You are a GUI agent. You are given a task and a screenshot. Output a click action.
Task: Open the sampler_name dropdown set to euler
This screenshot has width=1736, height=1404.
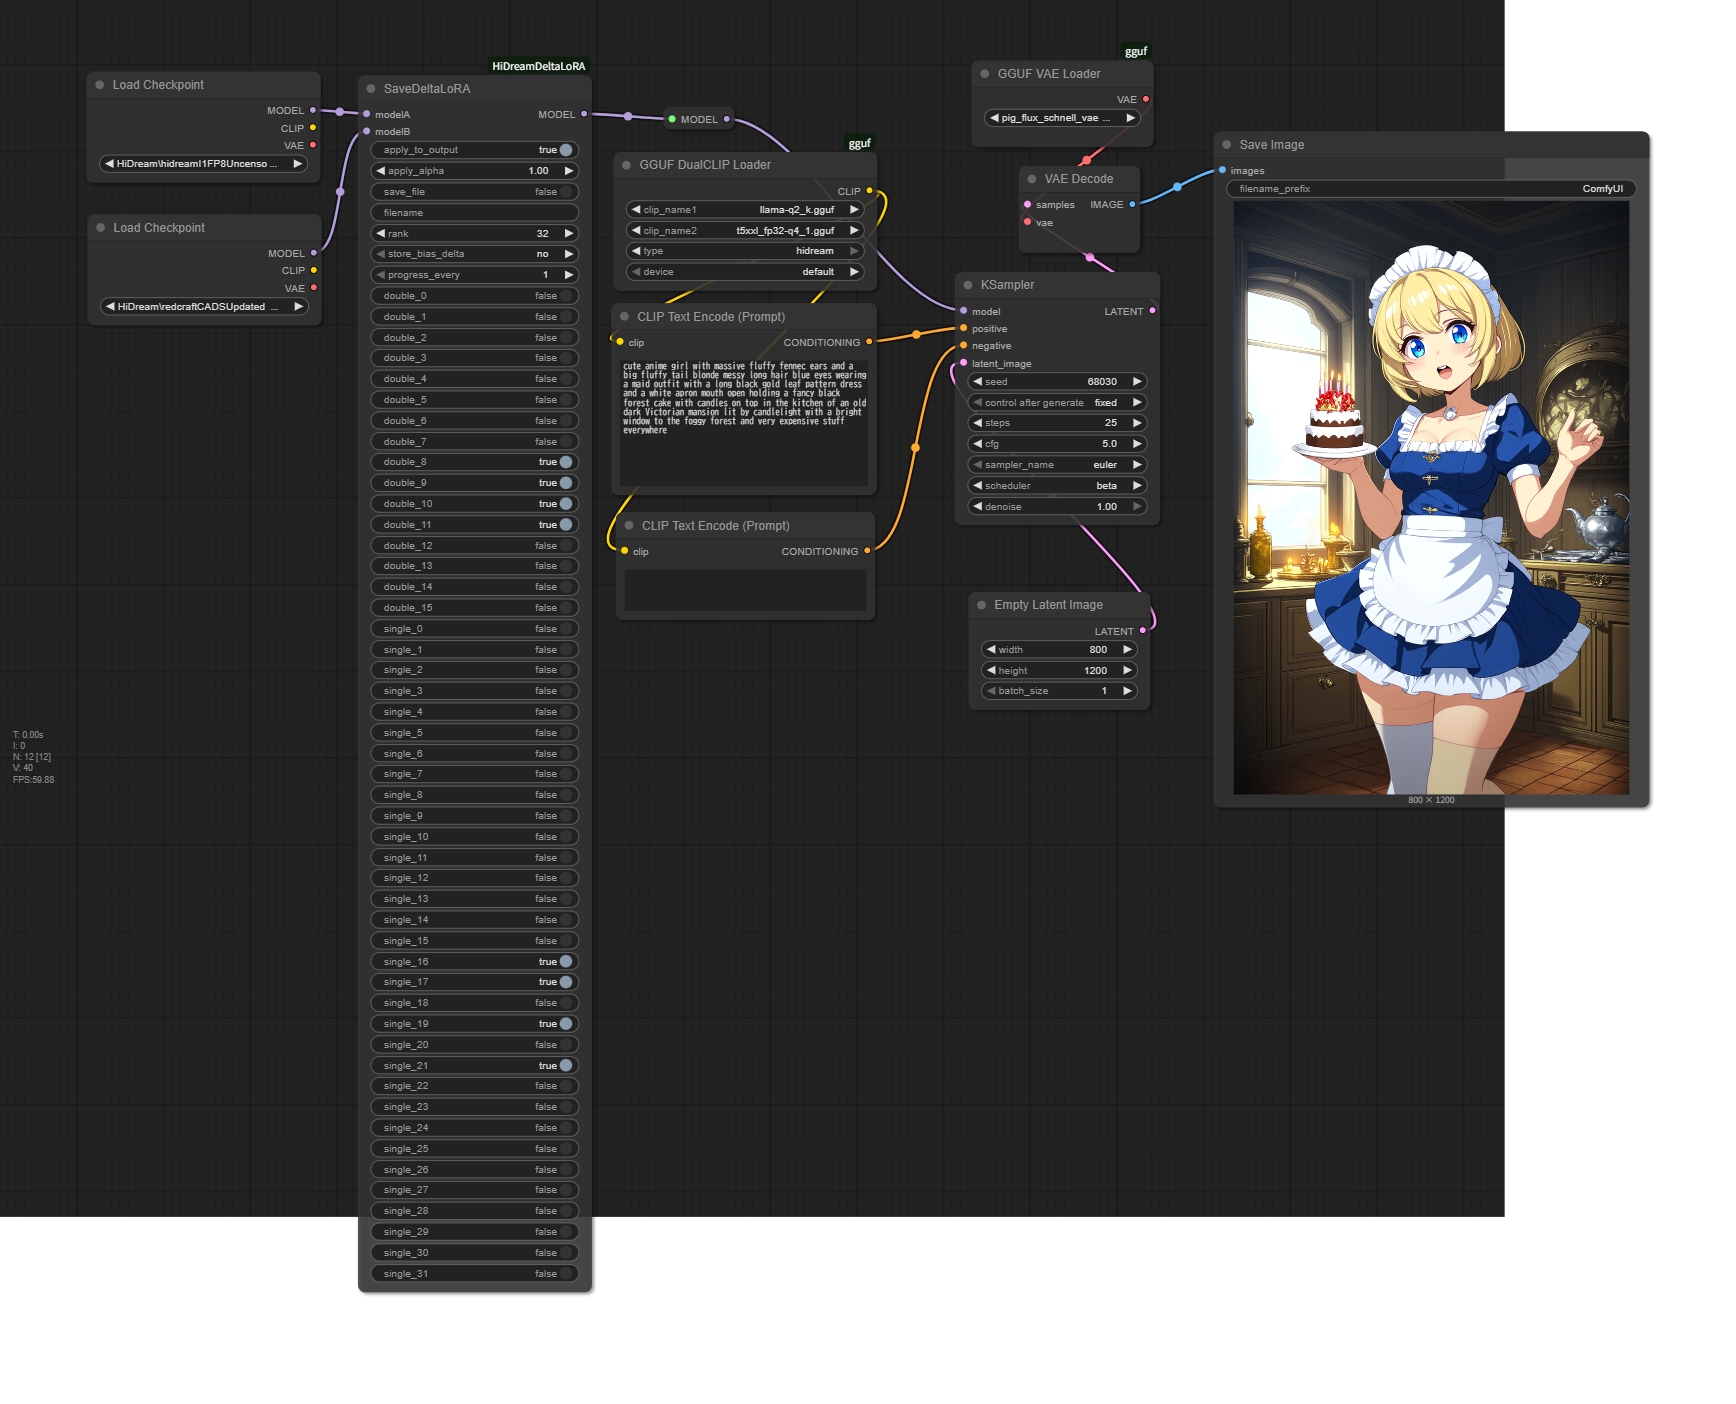tap(1057, 465)
